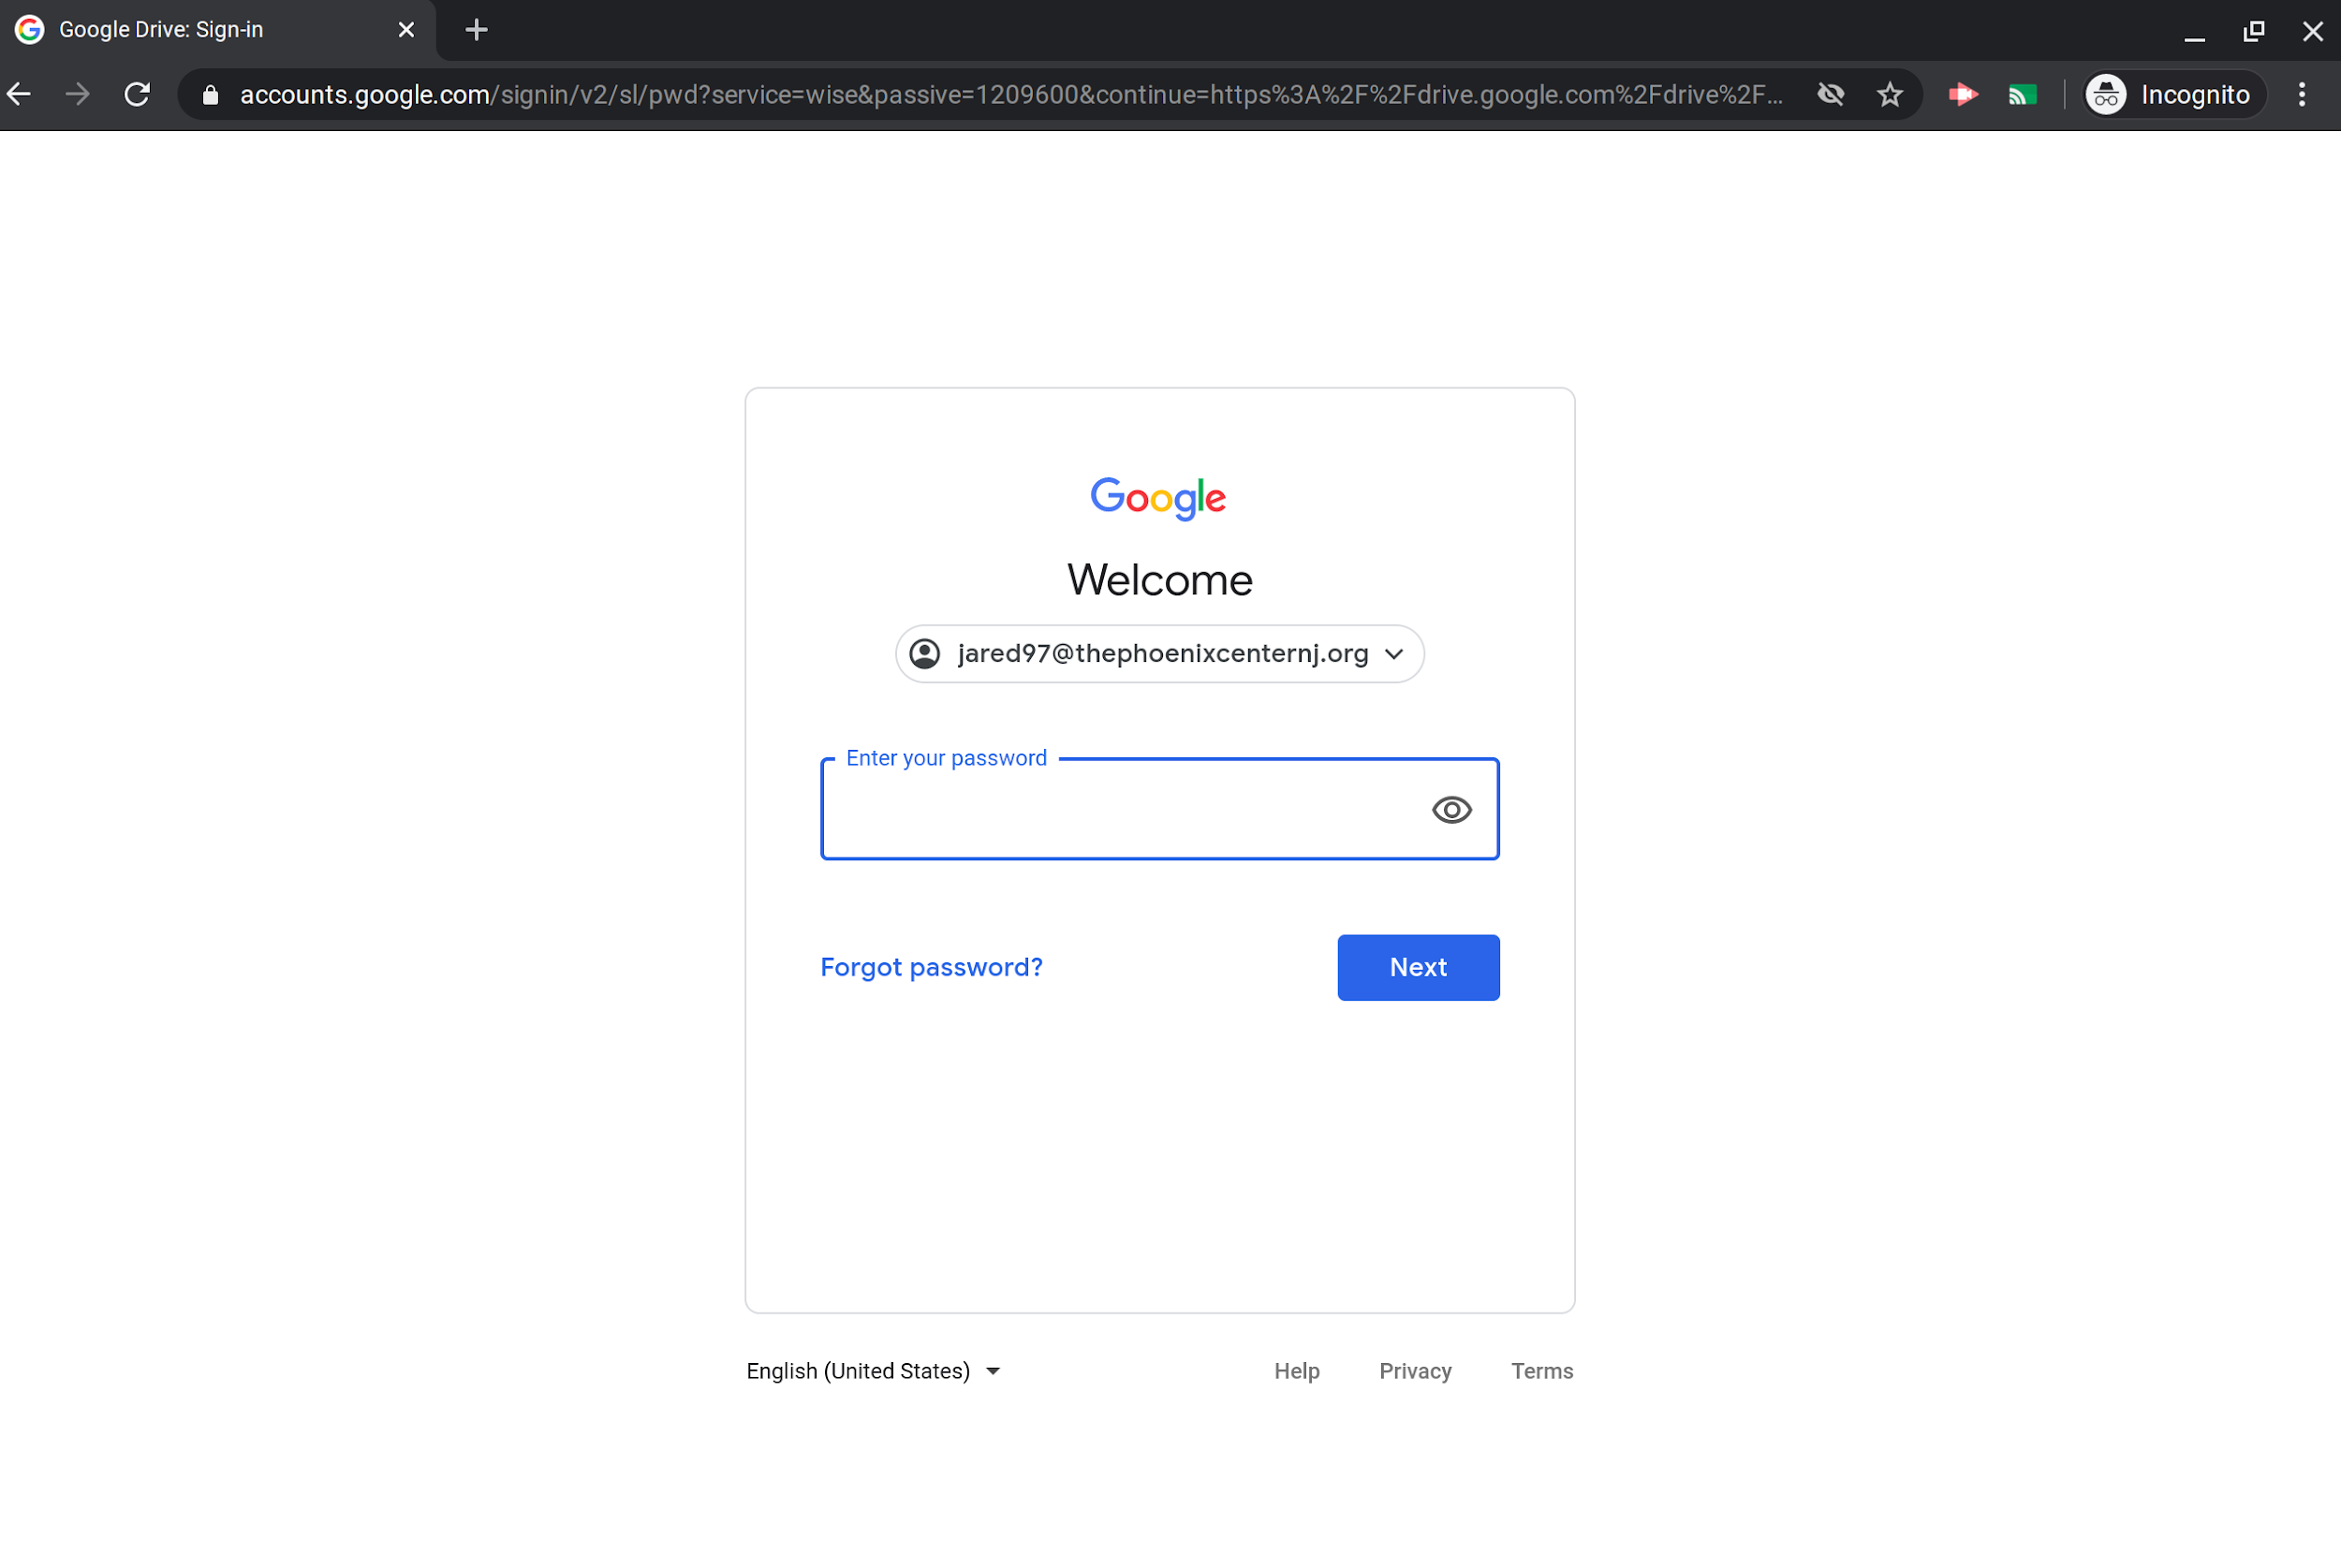Viewport: 2341px width, 1568px height.
Task: Toggle the extensions toolbar red icon
Action: point(1962,95)
